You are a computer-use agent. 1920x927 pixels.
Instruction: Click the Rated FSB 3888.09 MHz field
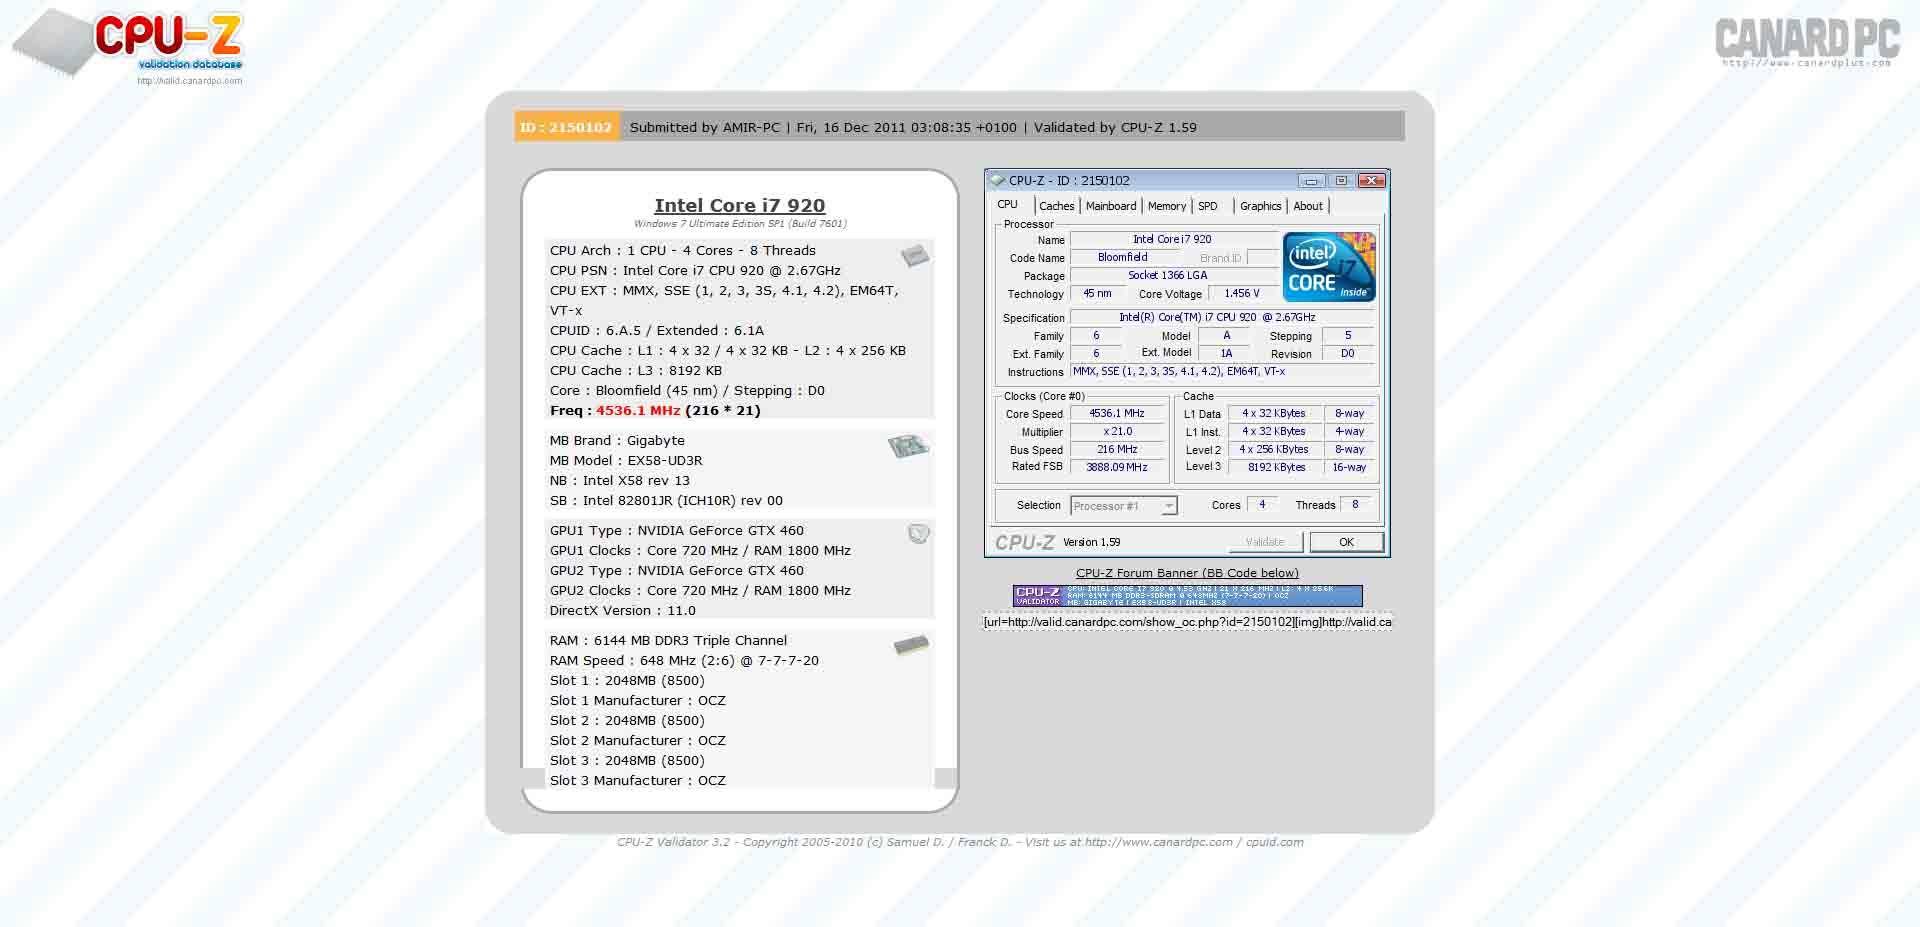tap(1118, 467)
